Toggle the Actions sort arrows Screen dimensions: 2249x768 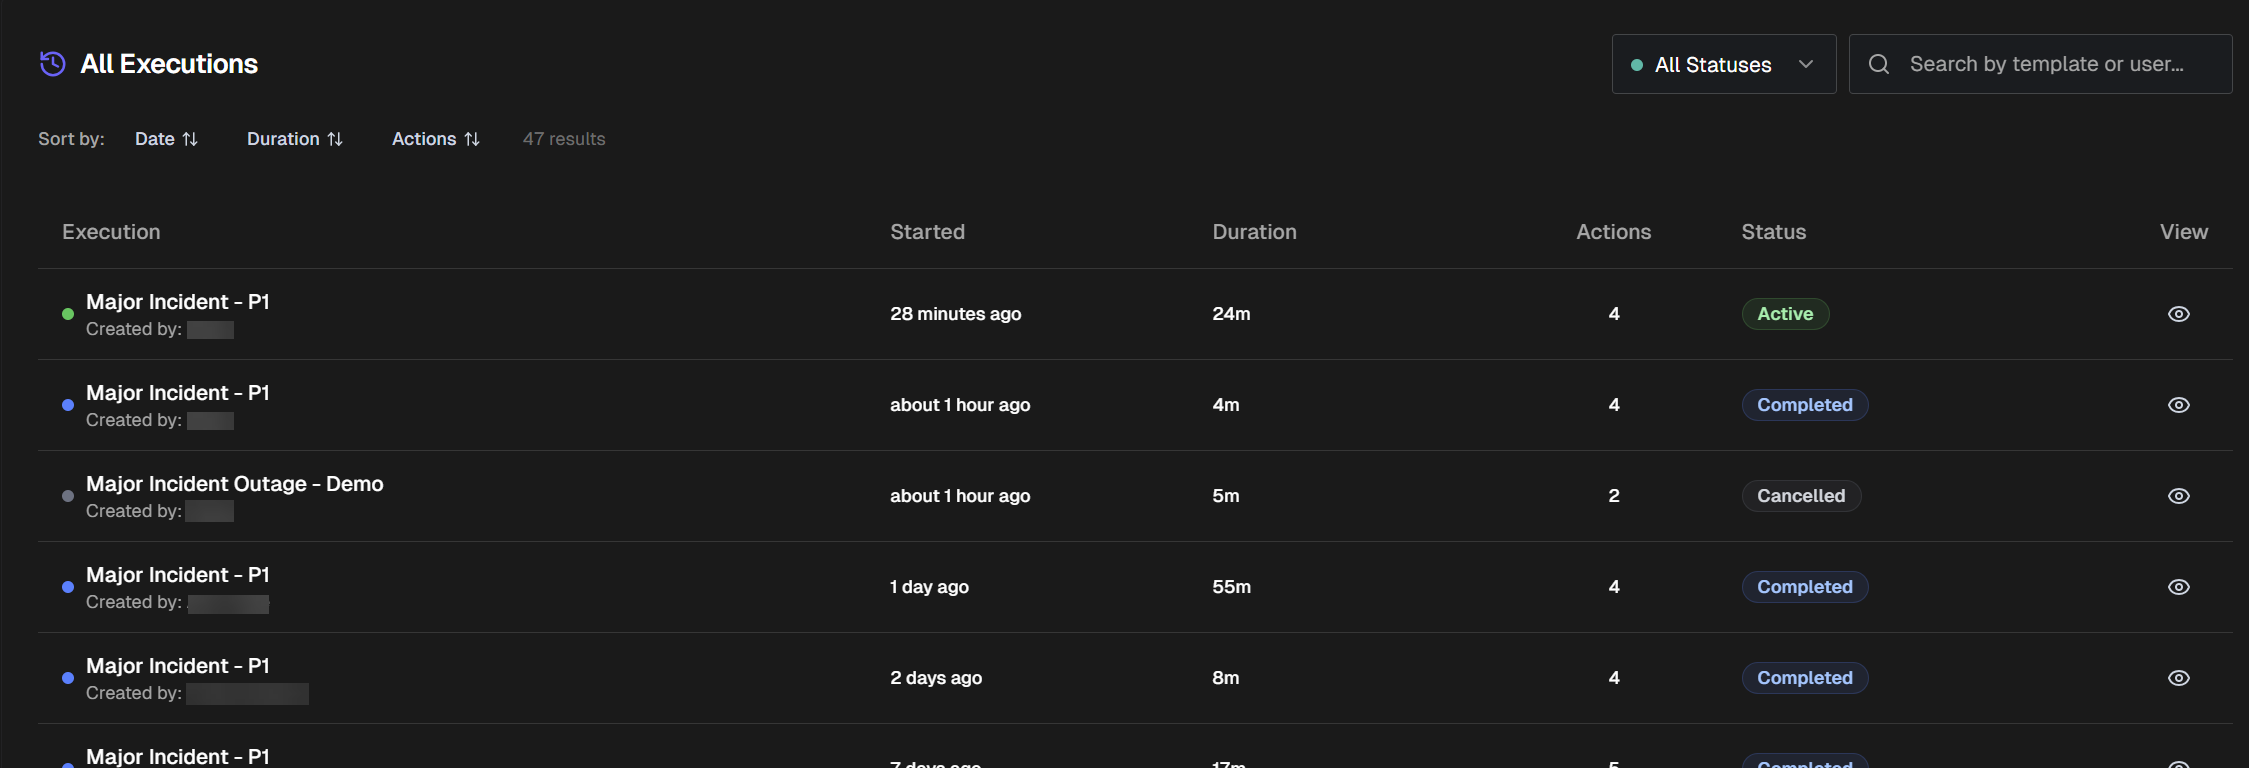(x=470, y=138)
